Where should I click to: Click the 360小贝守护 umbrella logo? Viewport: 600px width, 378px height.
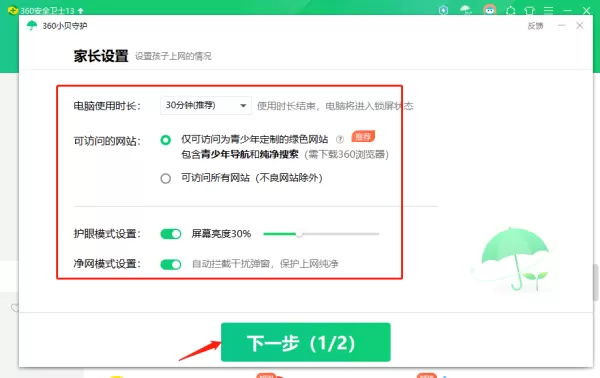32,26
